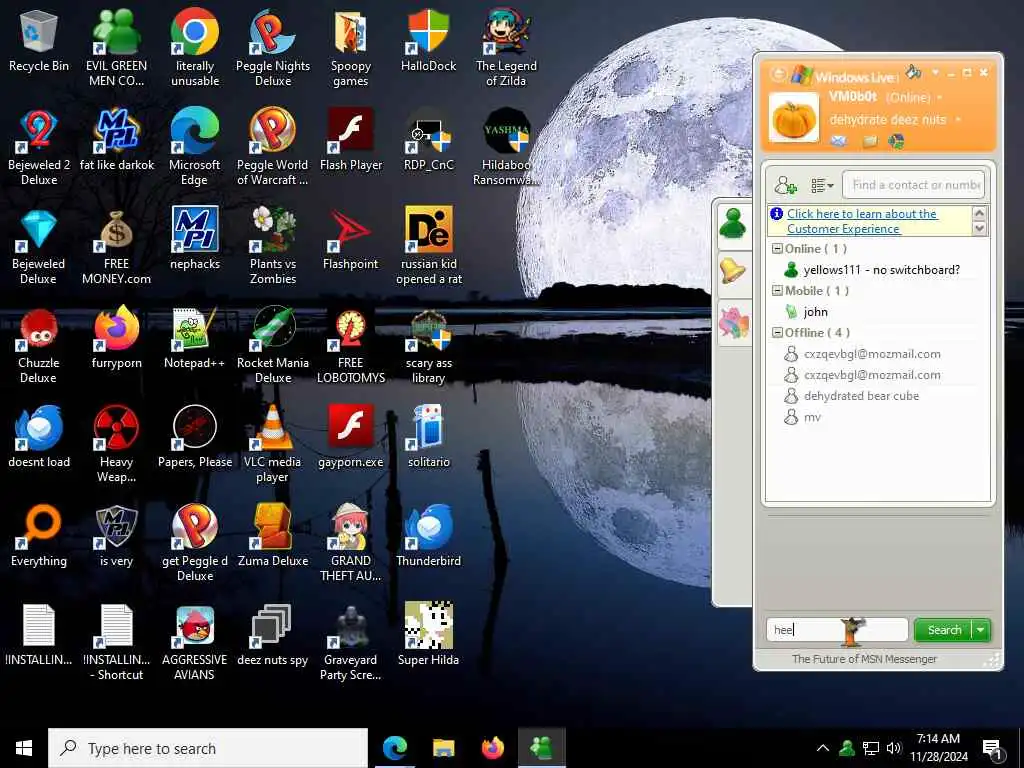Select the RDP_CnC desktop icon
This screenshot has width=1024, height=768.
[x=428, y=140]
